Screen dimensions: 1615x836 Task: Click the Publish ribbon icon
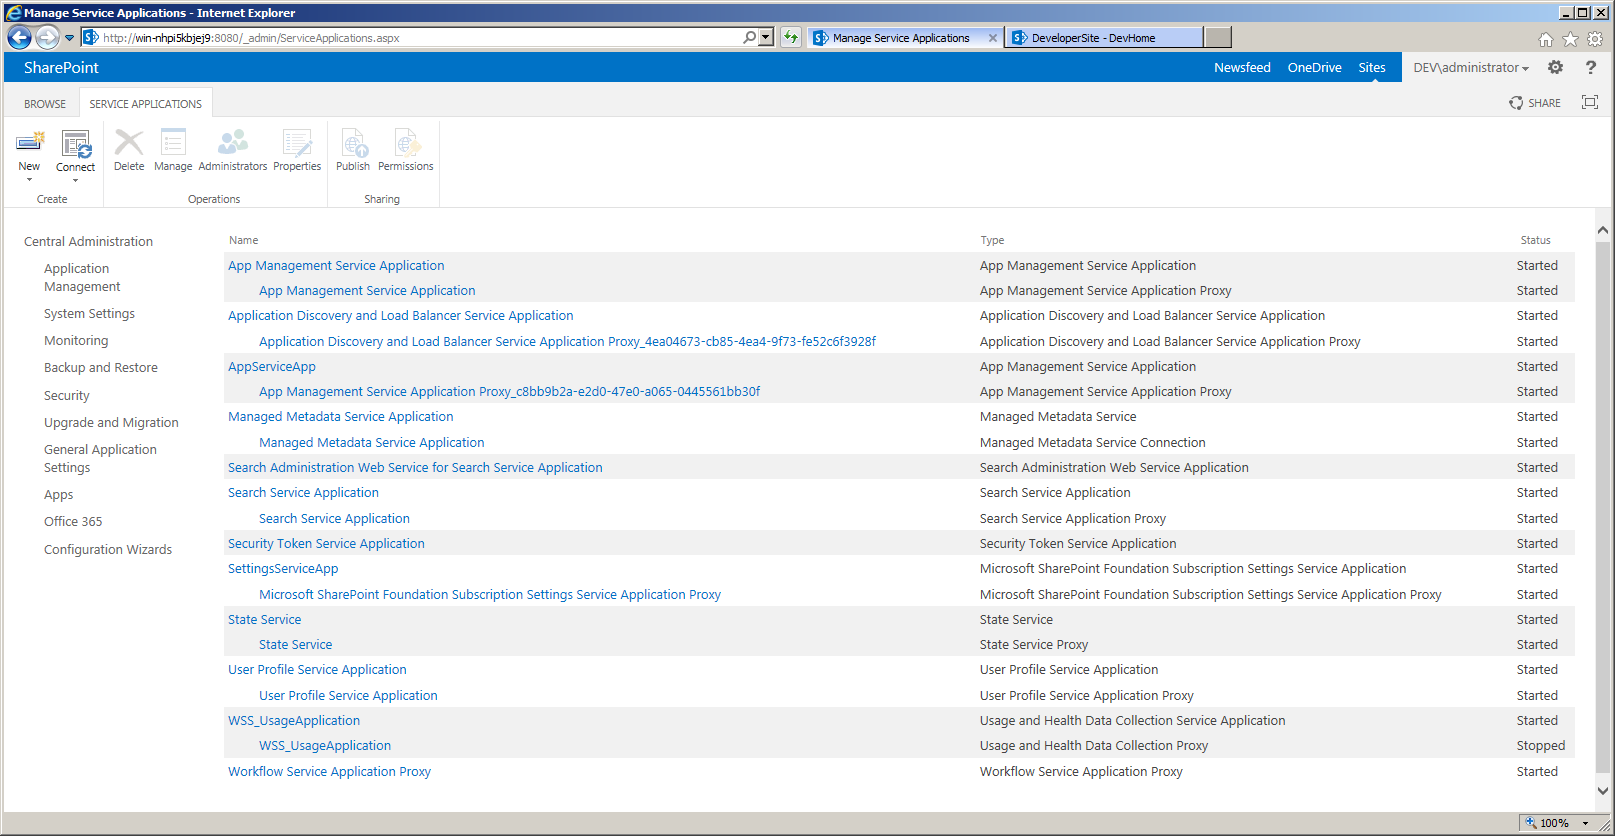point(353,143)
